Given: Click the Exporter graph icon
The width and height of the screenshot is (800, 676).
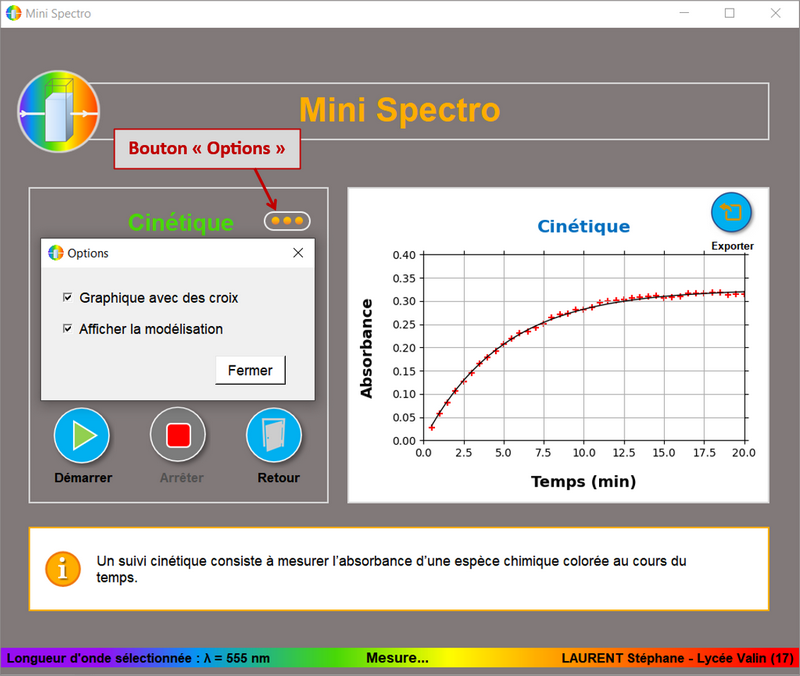Looking at the screenshot, I should [x=731, y=212].
